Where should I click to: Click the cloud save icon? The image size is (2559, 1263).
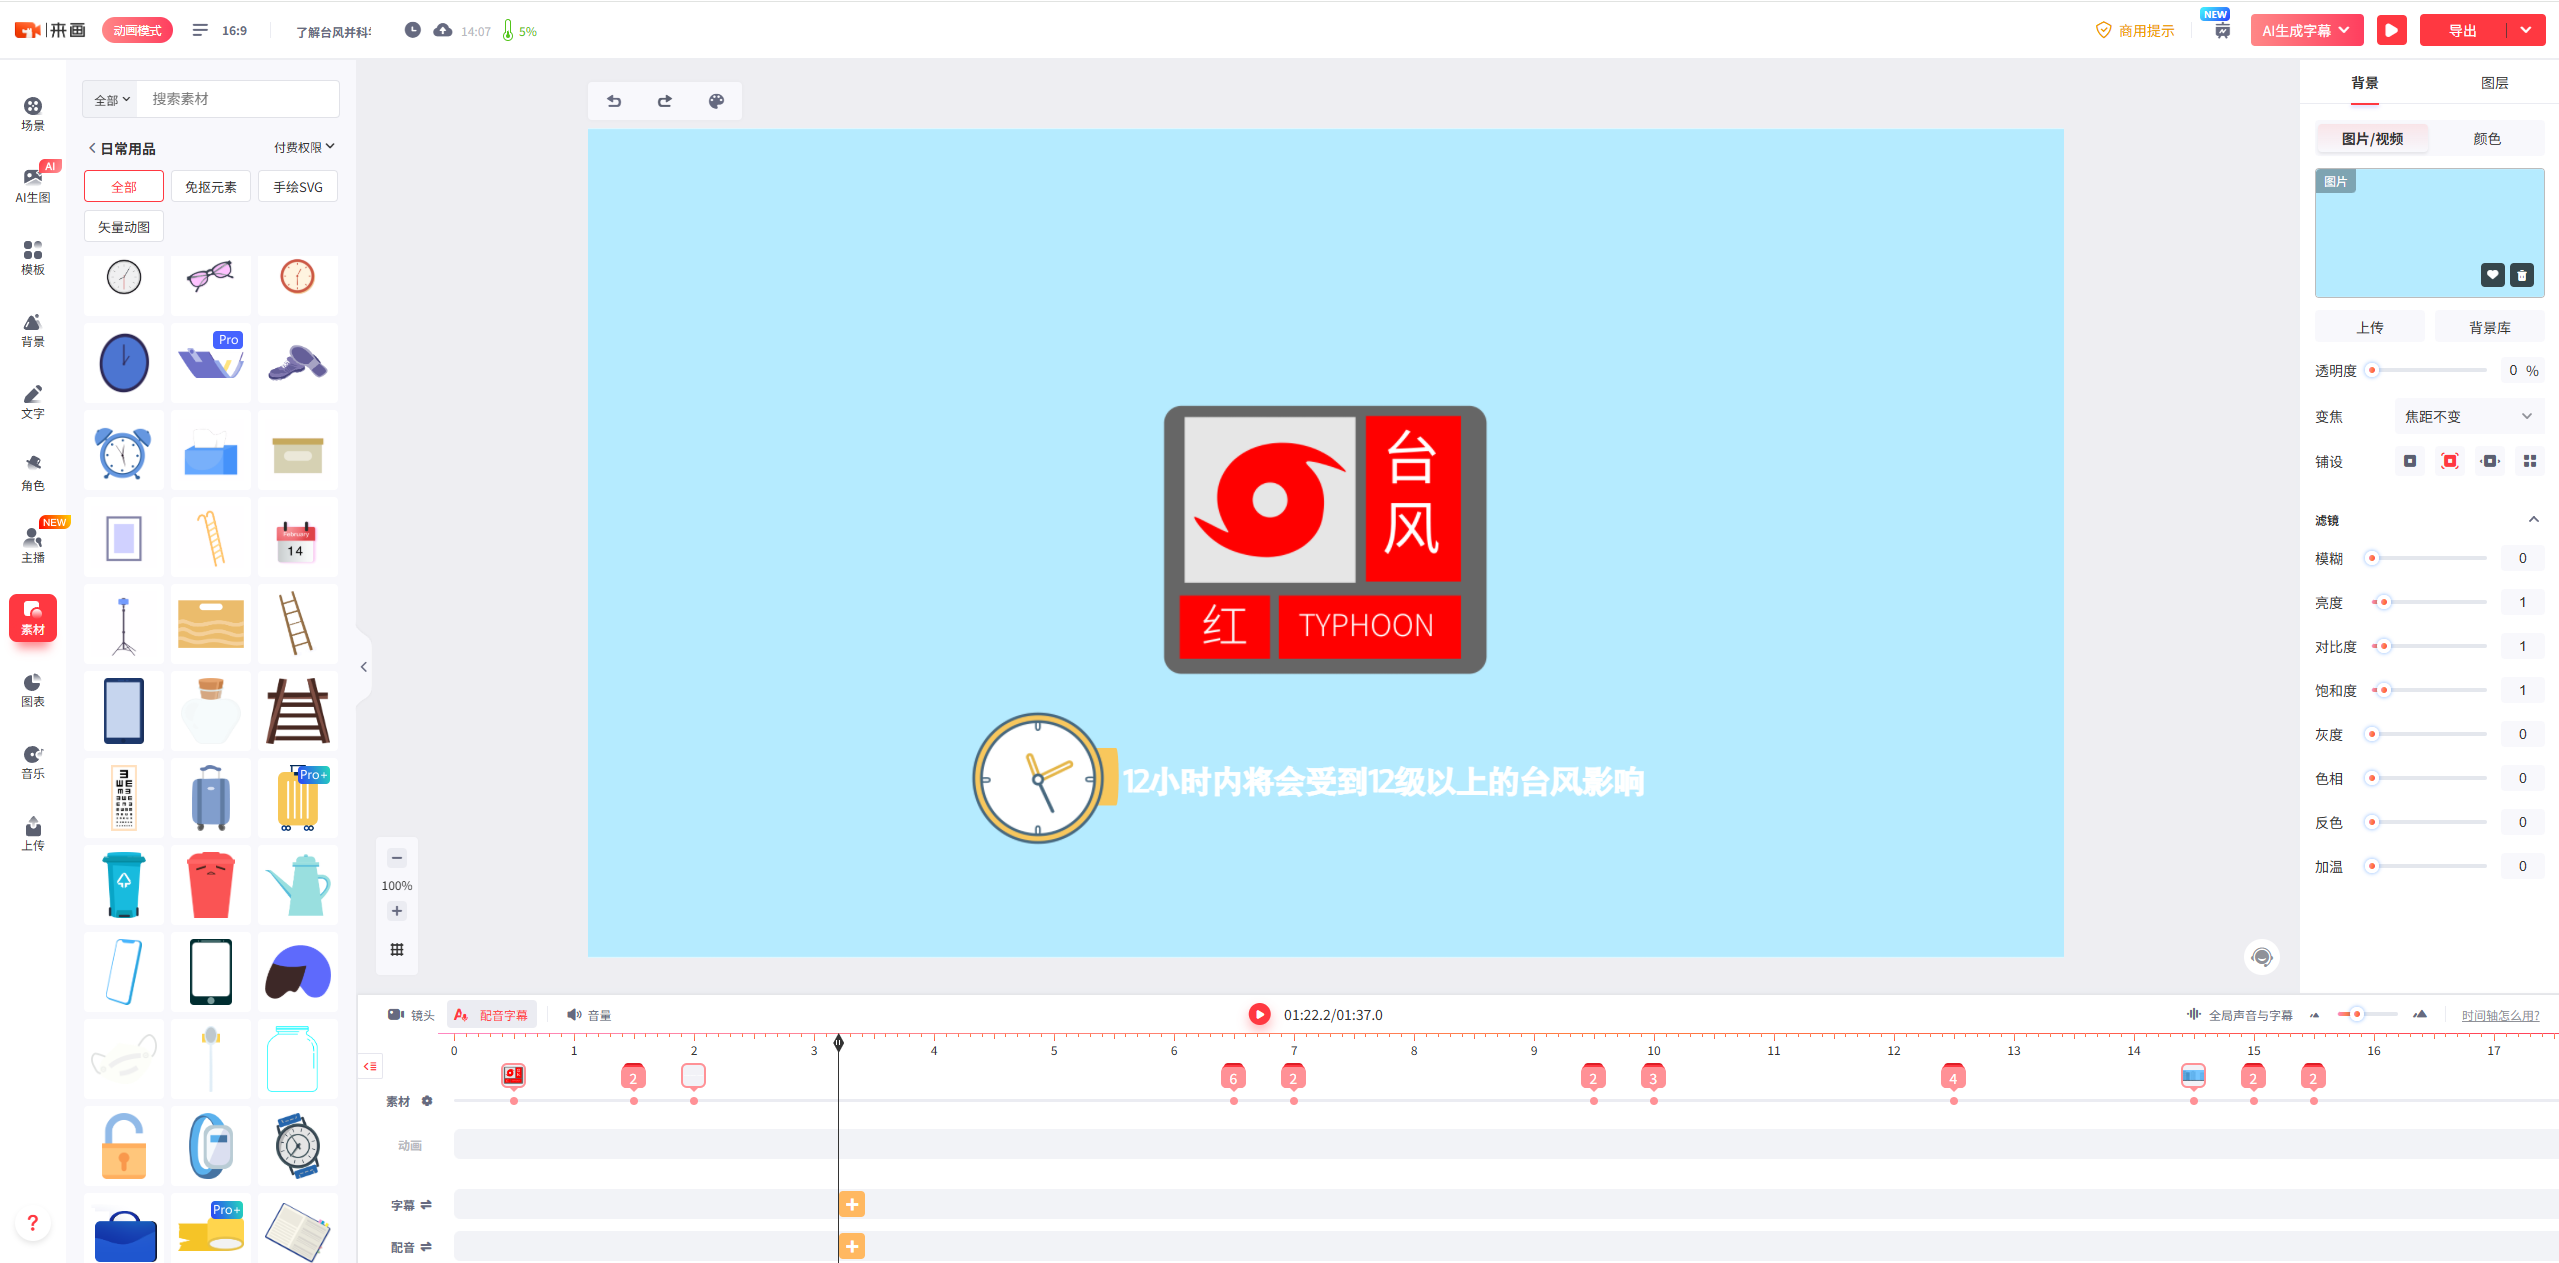click(x=443, y=30)
